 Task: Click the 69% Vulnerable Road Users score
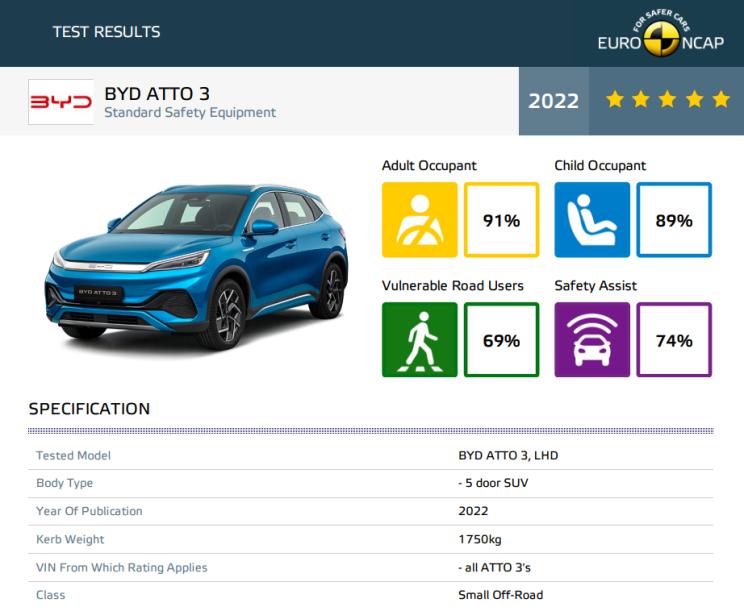502,340
